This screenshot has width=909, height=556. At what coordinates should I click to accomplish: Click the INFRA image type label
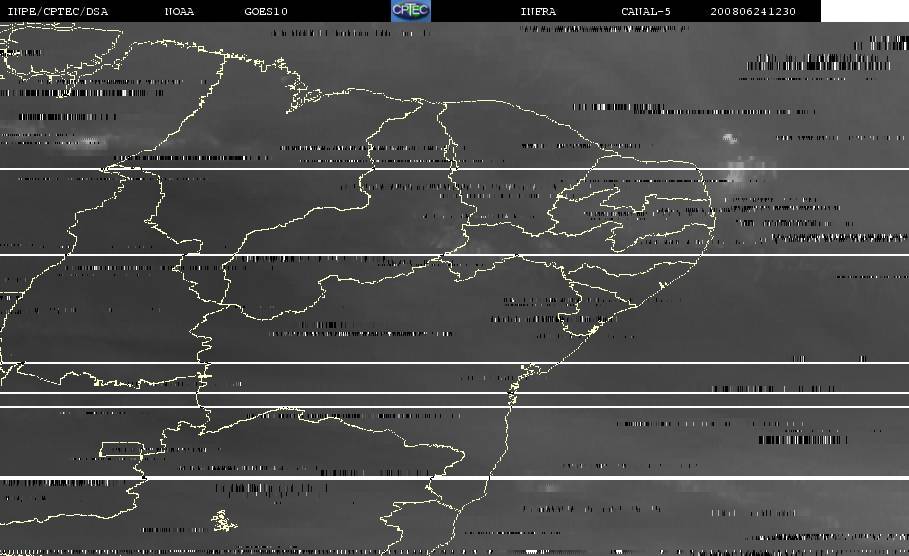point(538,12)
